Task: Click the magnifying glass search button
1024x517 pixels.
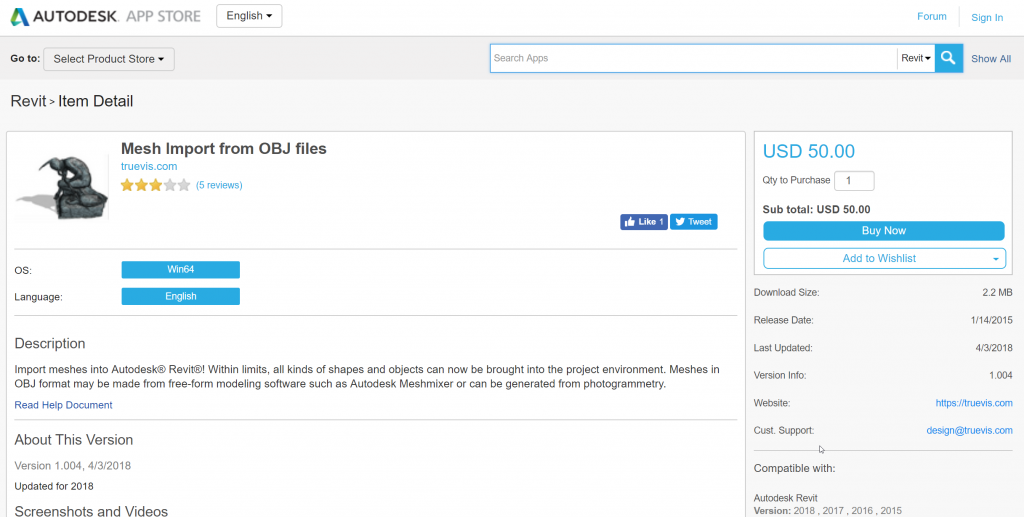Action: coord(949,58)
